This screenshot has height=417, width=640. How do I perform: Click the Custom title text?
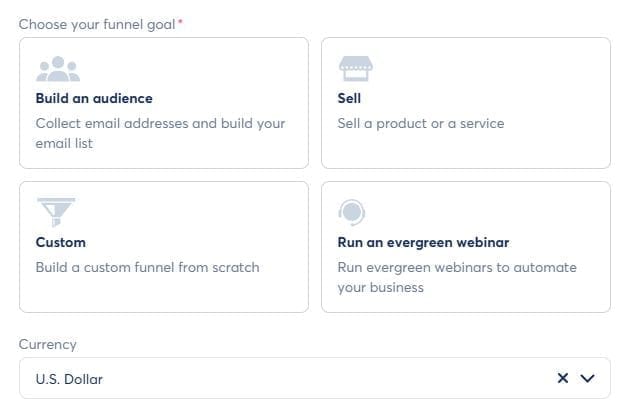point(60,242)
